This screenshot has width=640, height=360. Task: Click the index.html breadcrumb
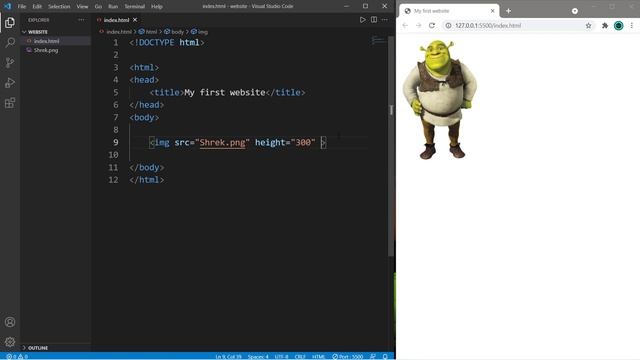(x=119, y=31)
